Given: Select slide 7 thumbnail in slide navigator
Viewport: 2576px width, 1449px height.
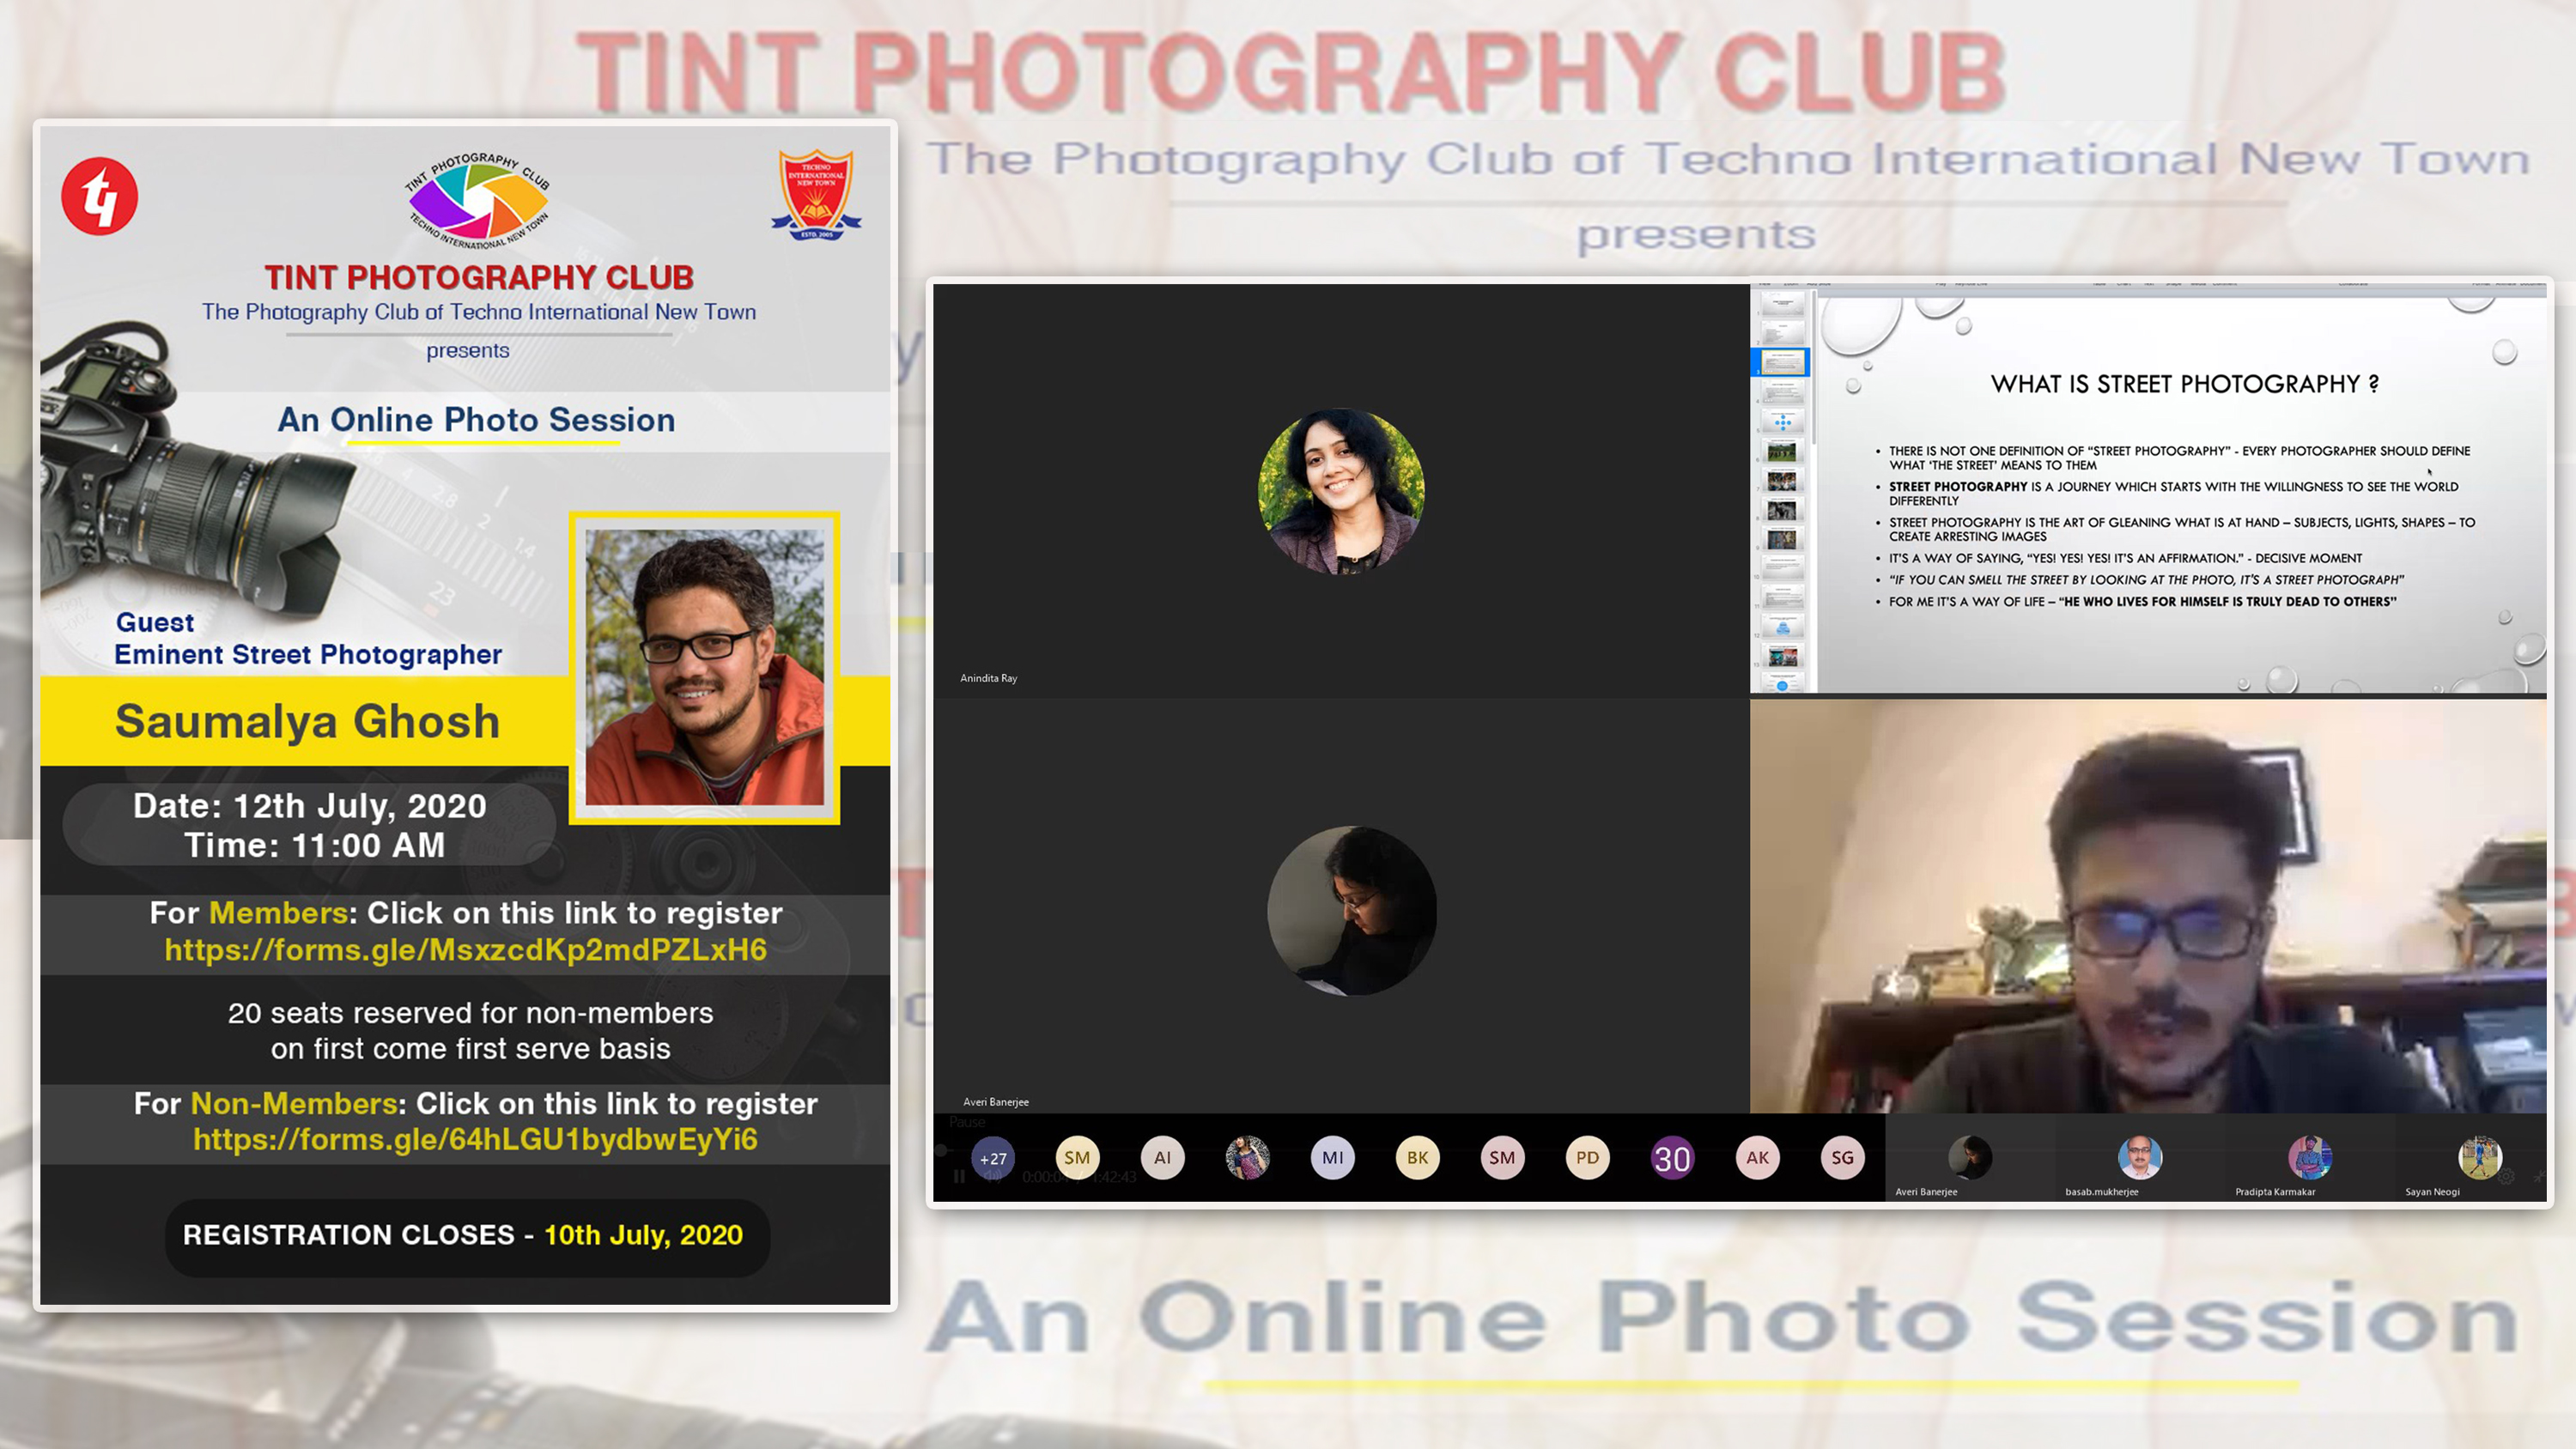Looking at the screenshot, I should click(x=1783, y=480).
